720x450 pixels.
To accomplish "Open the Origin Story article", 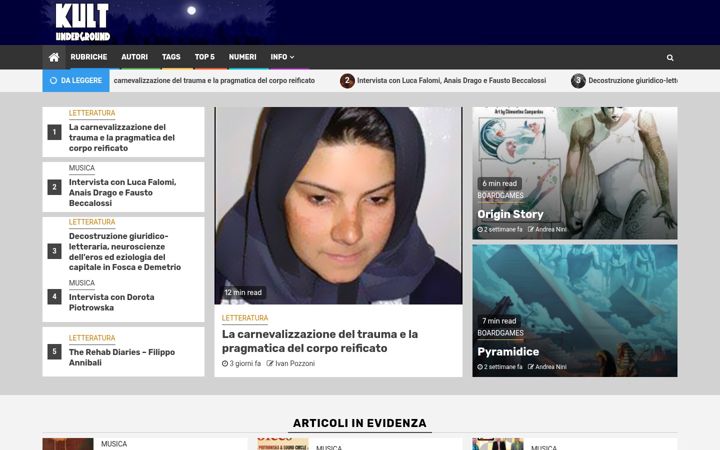I will (510, 214).
